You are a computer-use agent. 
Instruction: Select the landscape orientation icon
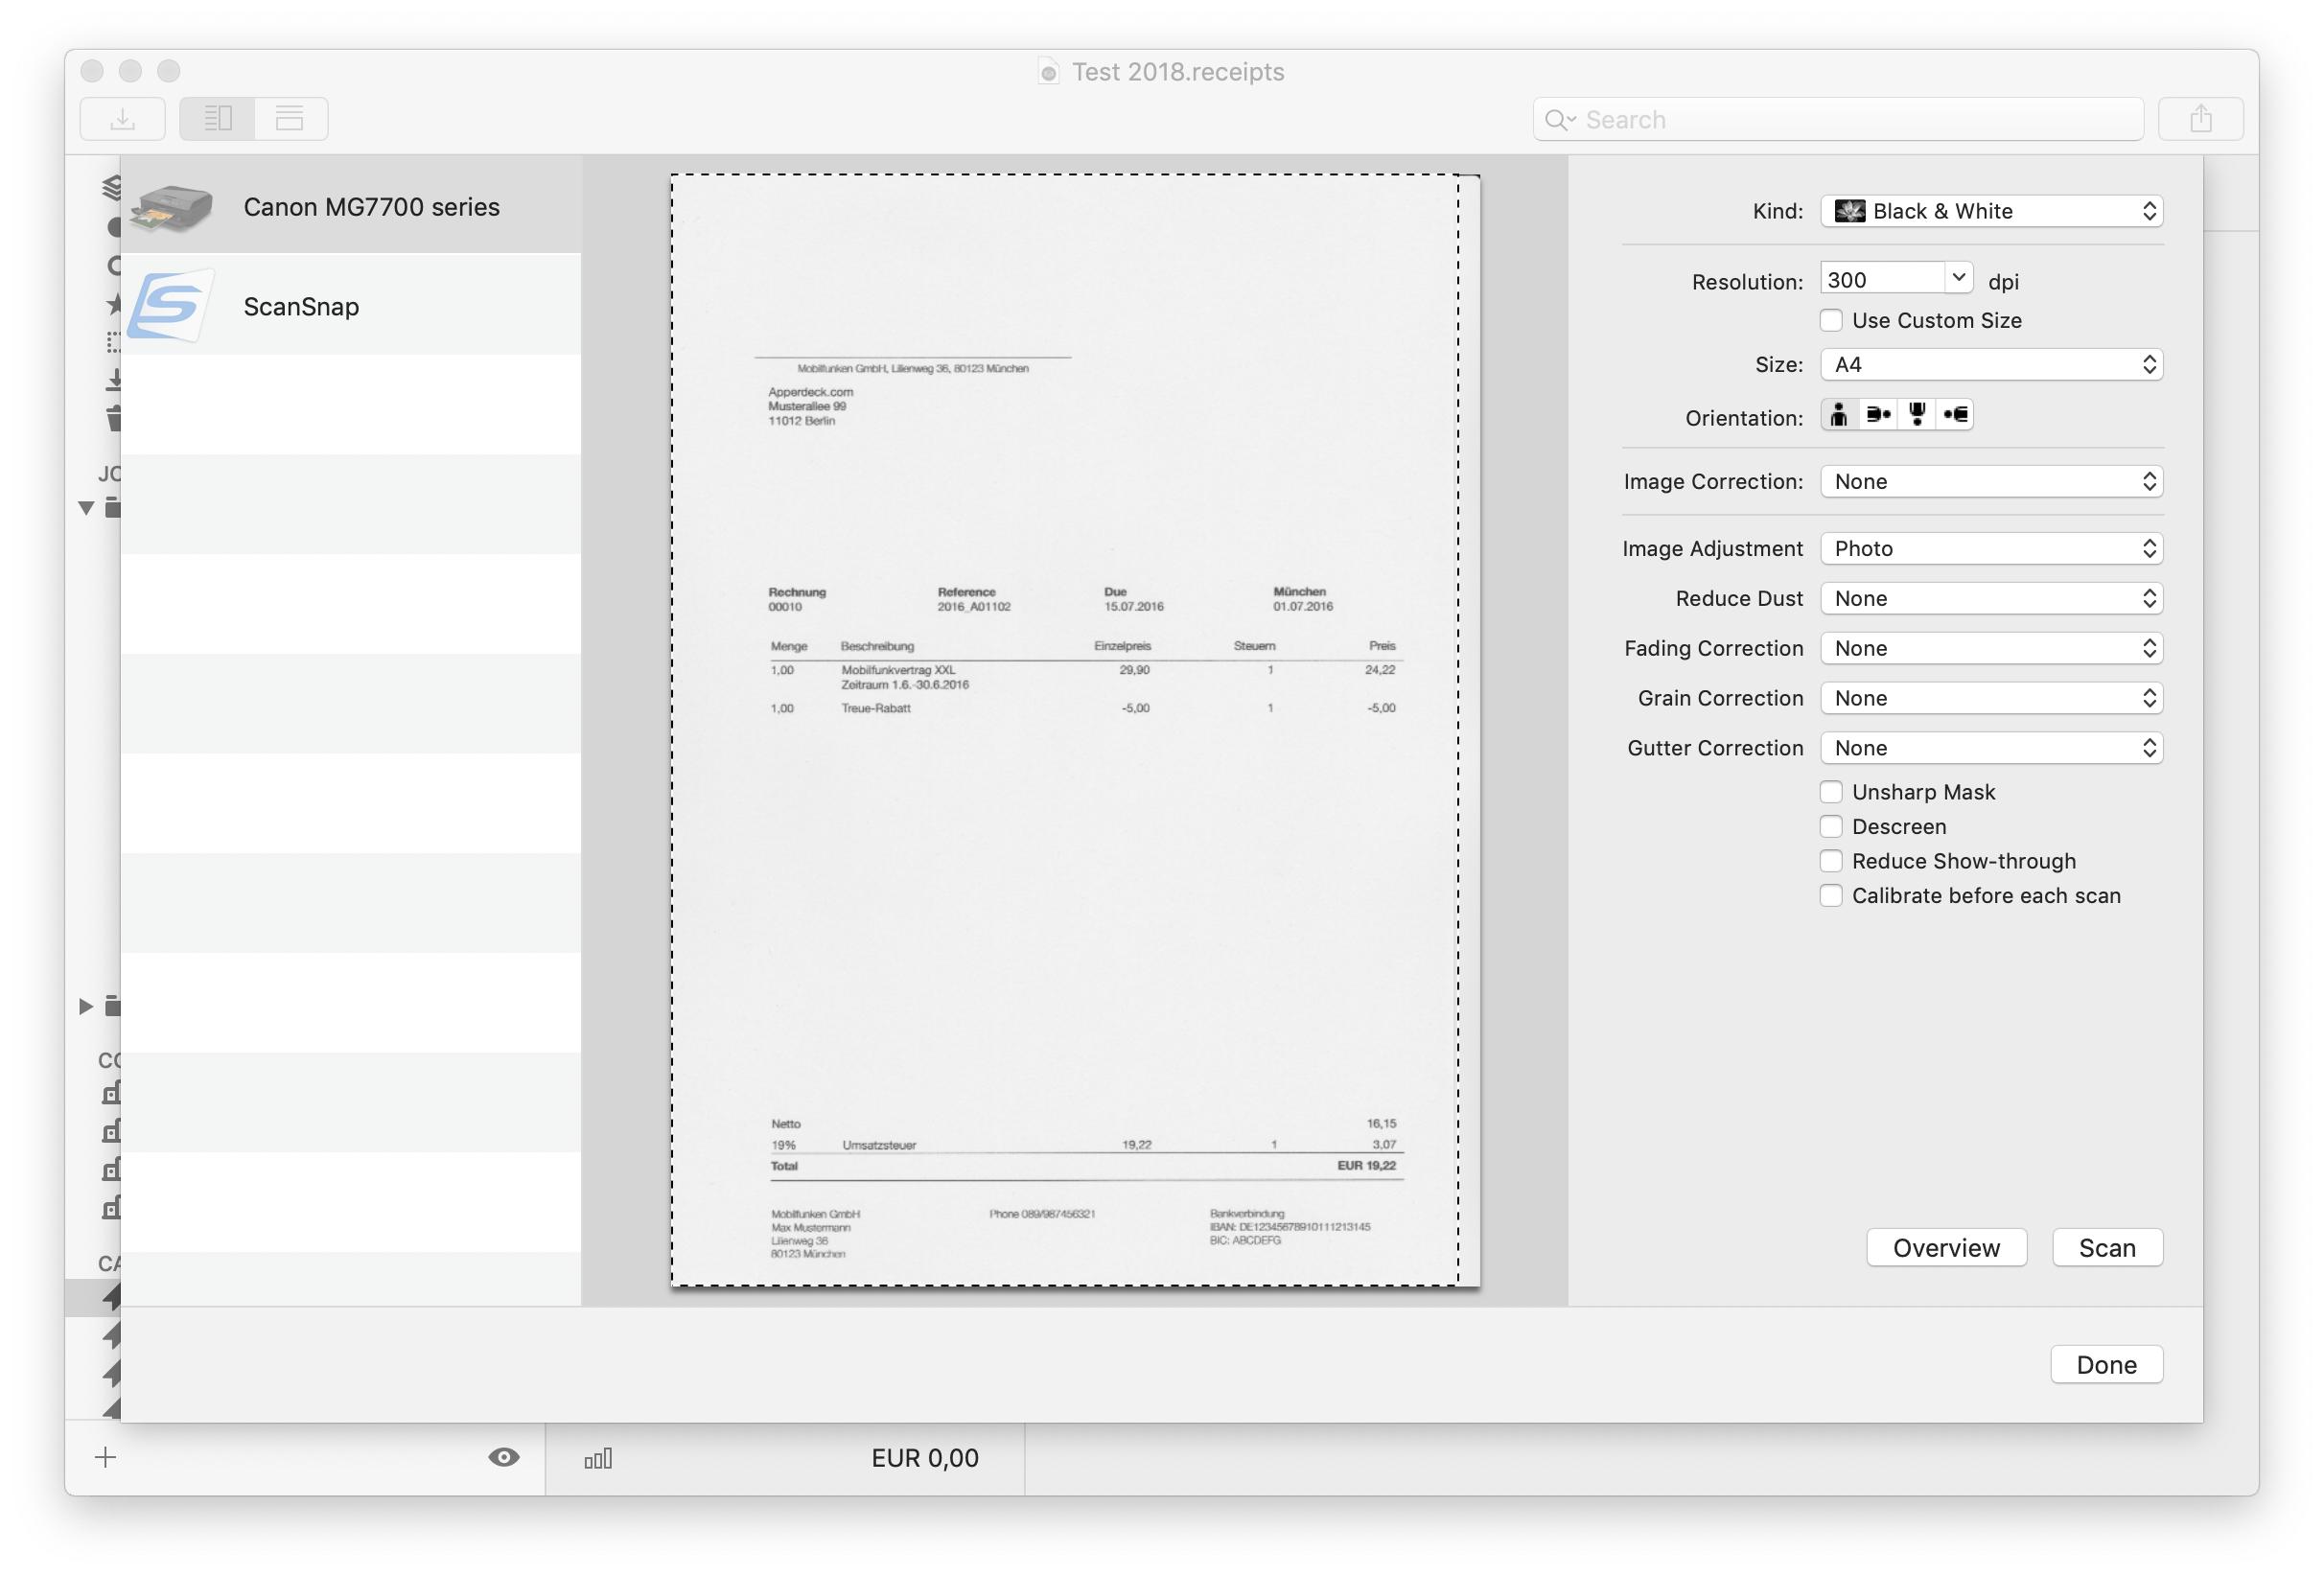click(x=1877, y=414)
